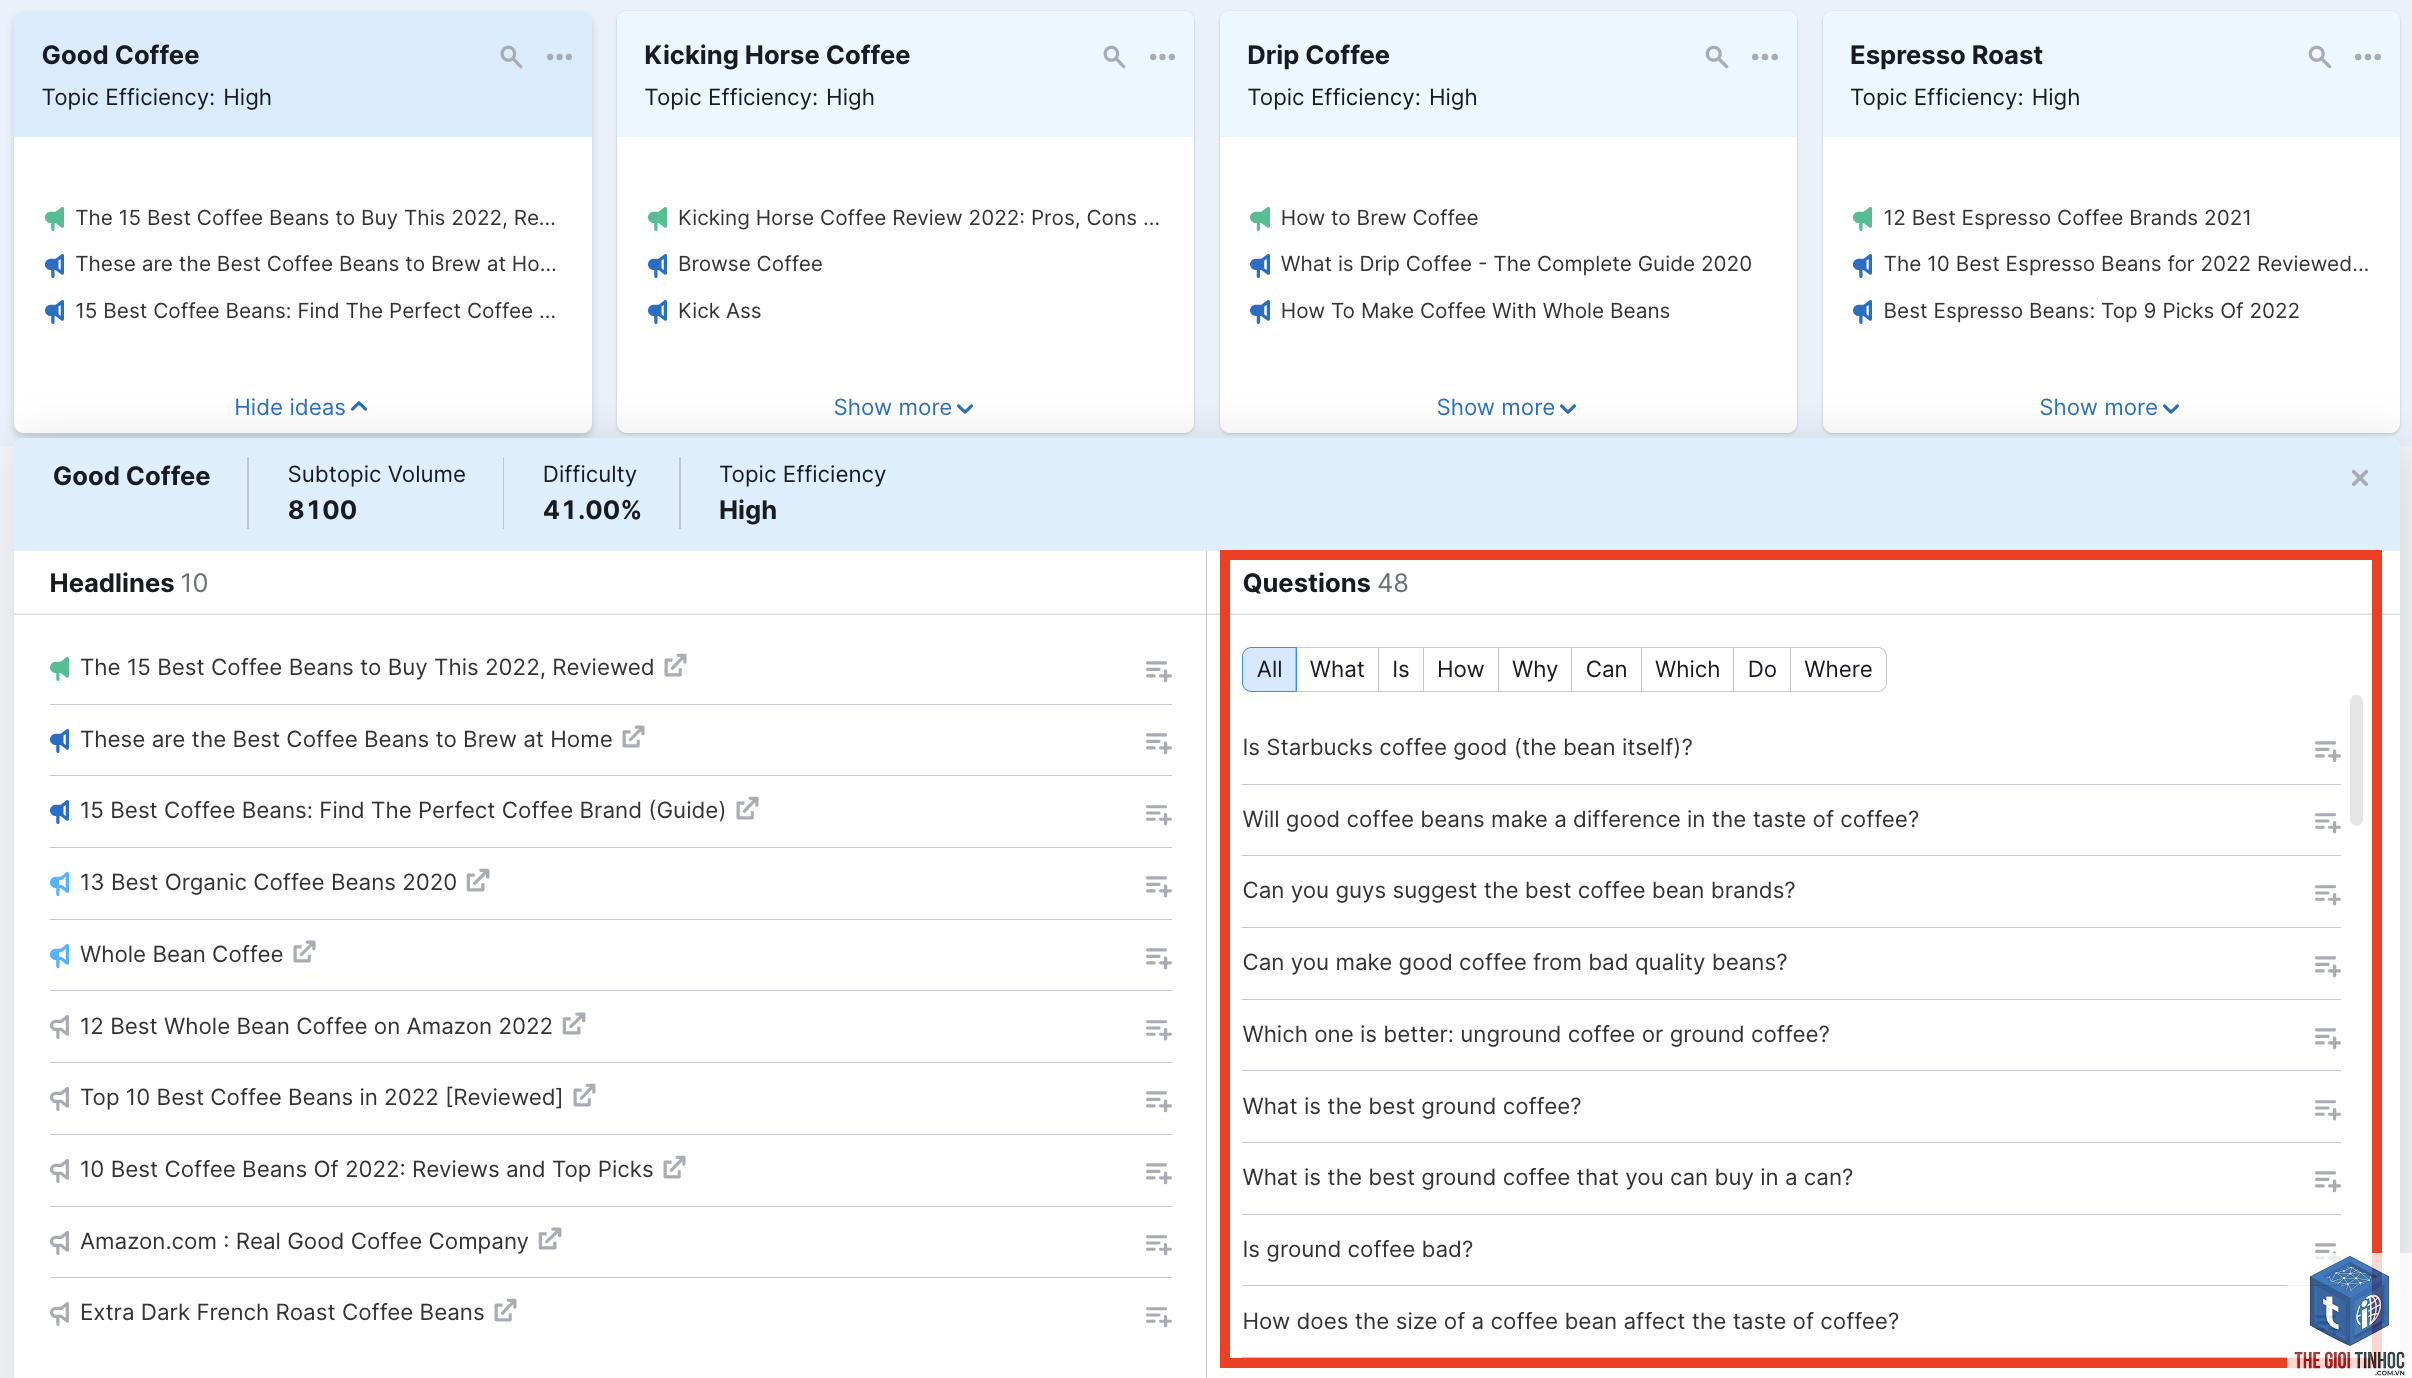
Task: Collapse Good Coffee card with Hide ideas
Action: [301, 407]
